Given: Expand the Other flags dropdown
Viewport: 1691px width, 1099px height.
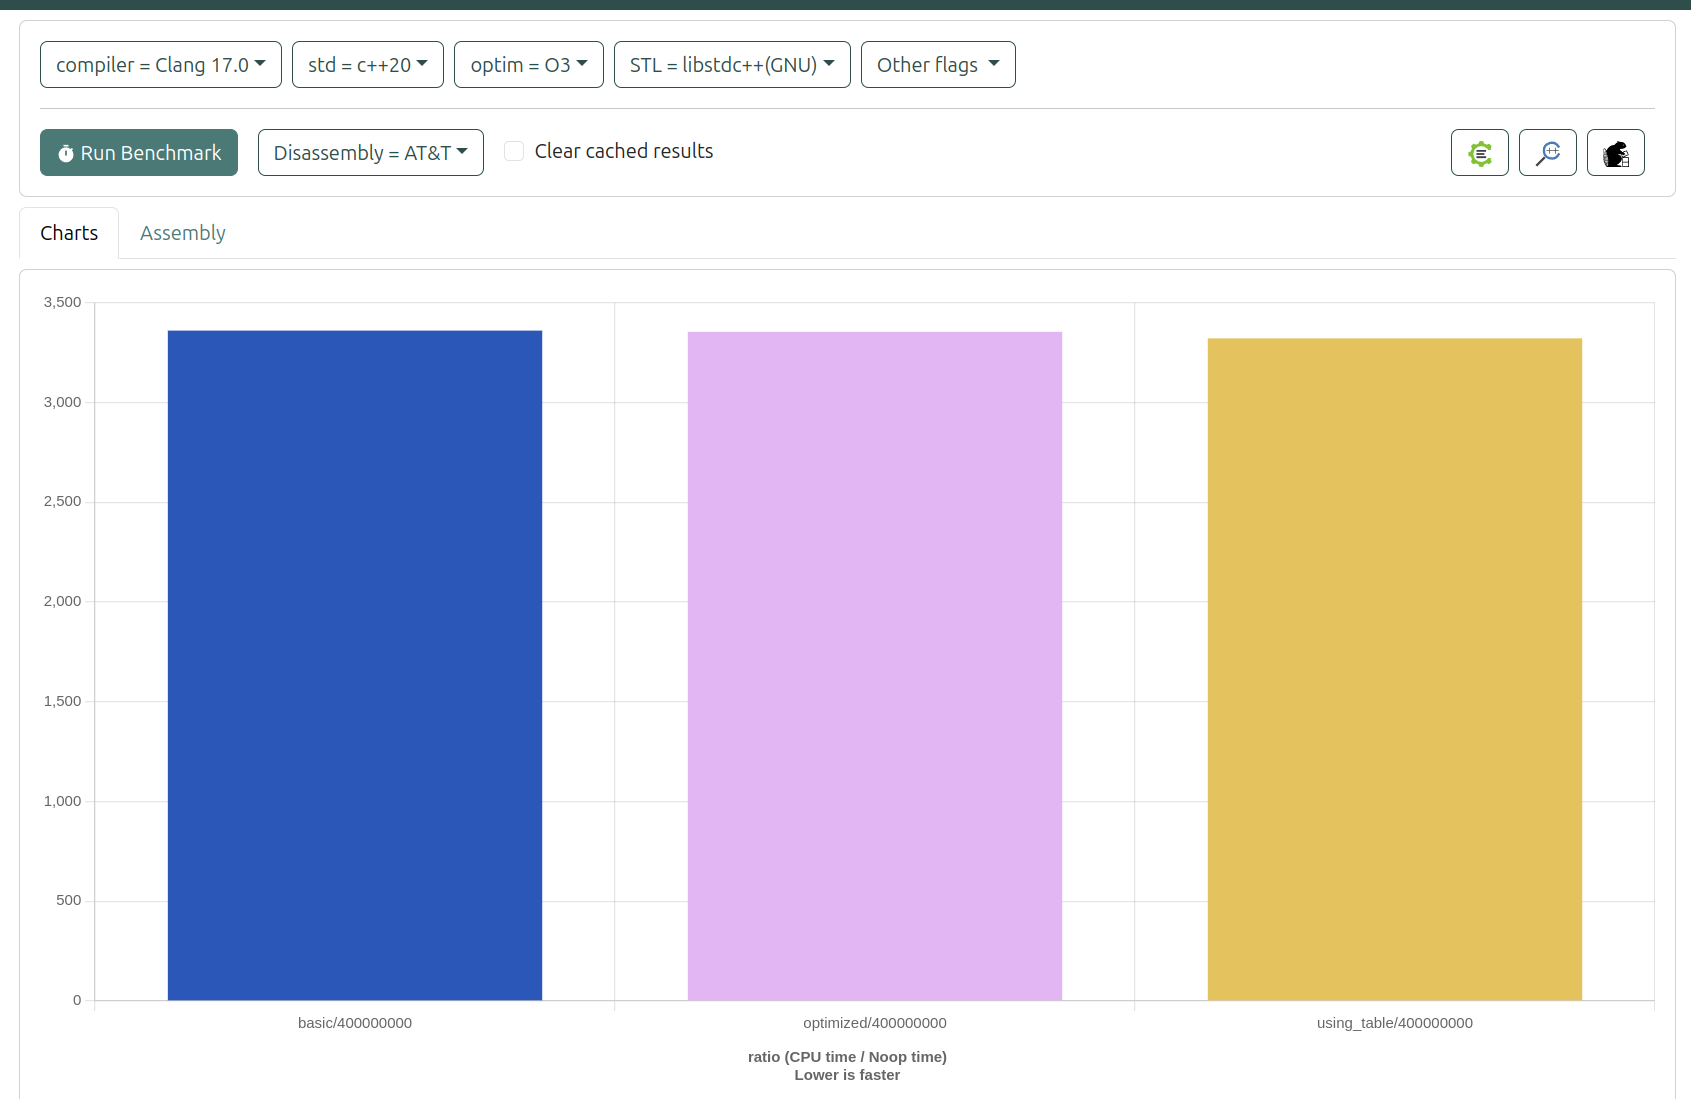Looking at the screenshot, I should (937, 65).
